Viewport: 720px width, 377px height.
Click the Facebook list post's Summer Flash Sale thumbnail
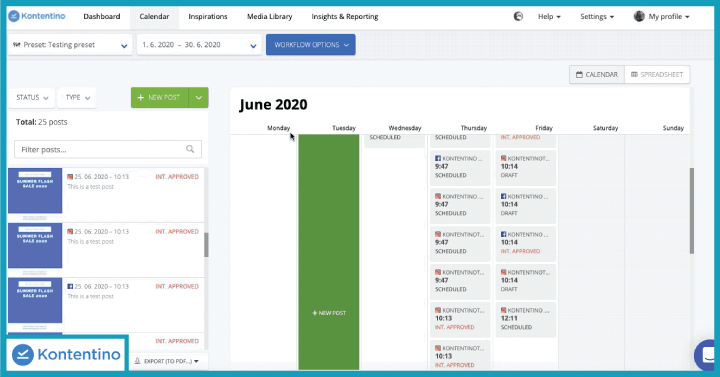pyautogui.click(x=35, y=300)
